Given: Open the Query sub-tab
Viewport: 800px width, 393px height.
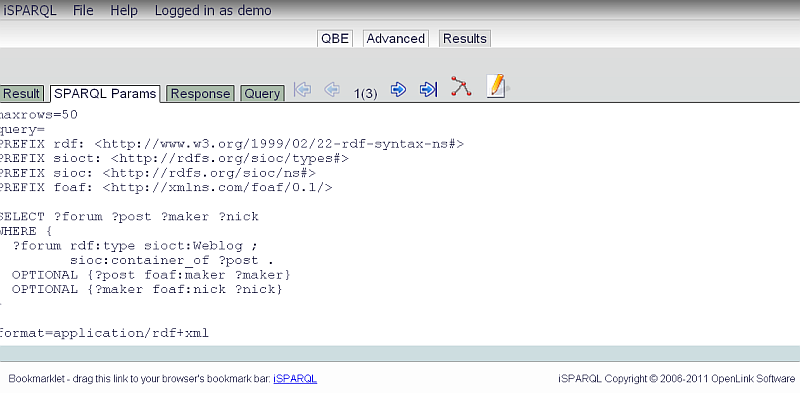Looking at the screenshot, I should pos(262,93).
